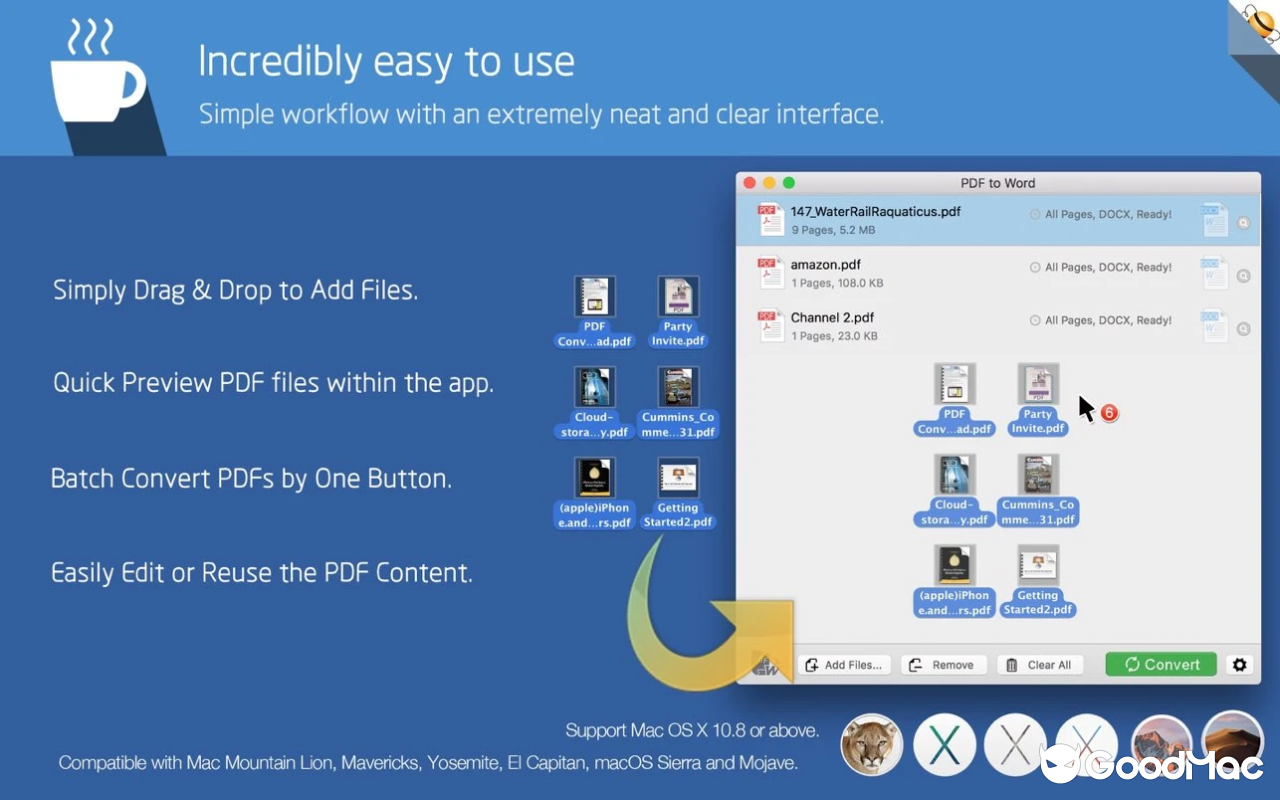Click the Yosemite X icon

(x=1015, y=745)
